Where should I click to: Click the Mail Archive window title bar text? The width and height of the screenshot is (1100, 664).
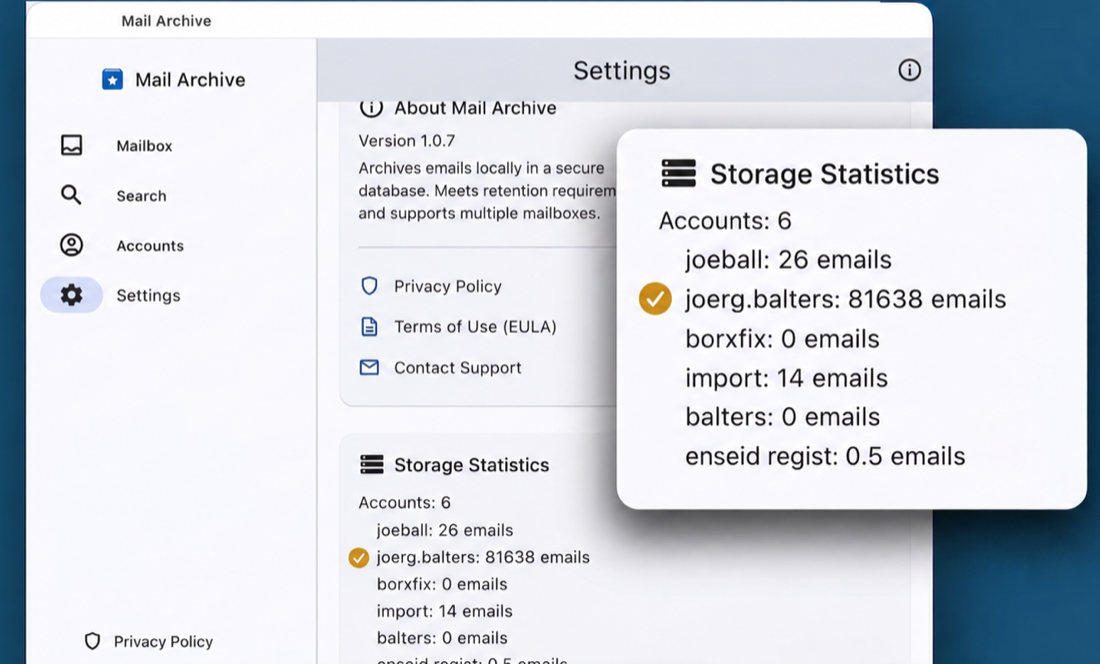pos(166,21)
